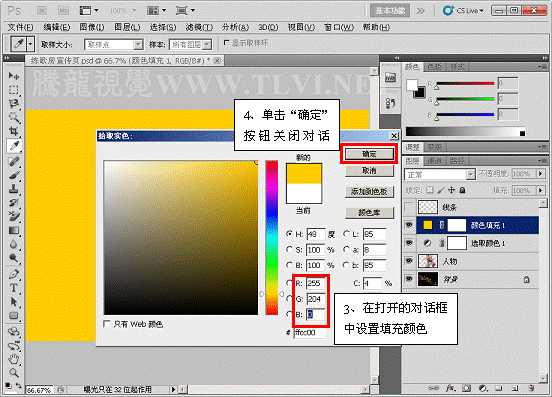552x397 pixels.
Task: Click inside the color picker field
Action: click(x=181, y=238)
